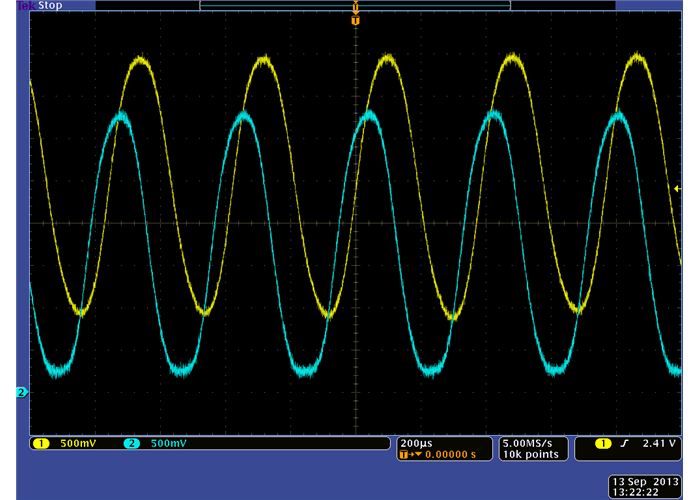Click the rising edge trigger slope icon

(x=627, y=443)
